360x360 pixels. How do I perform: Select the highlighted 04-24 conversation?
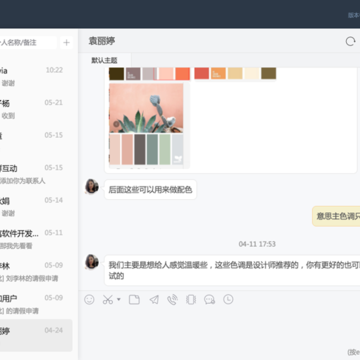click(36, 335)
